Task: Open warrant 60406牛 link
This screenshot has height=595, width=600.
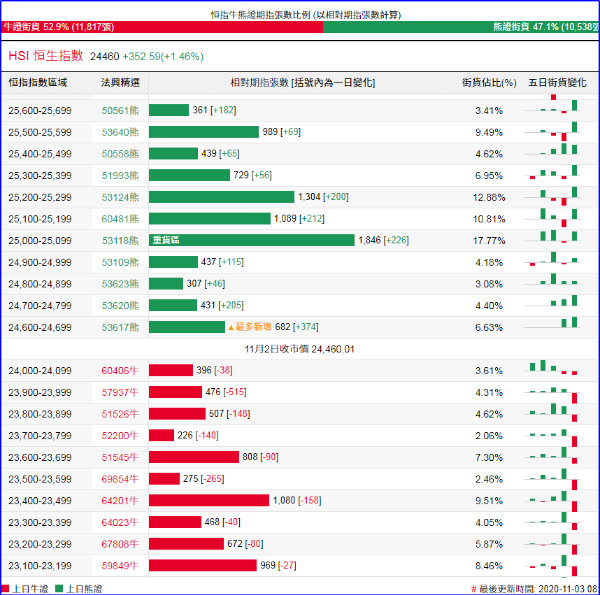Action: click(x=119, y=370)
